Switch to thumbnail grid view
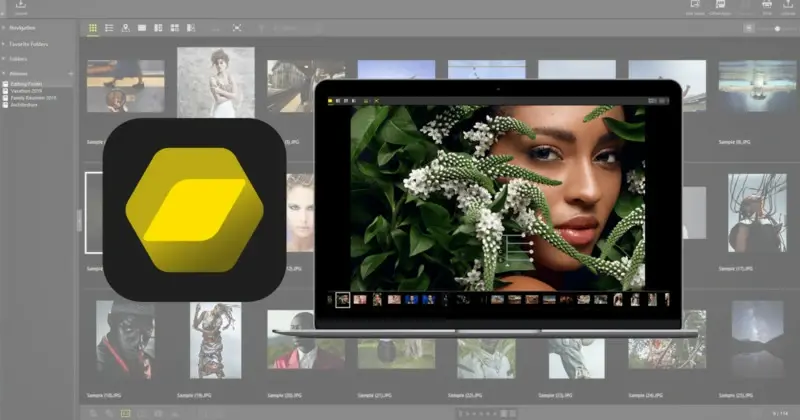Screen dimensions: 800x420 click(x=93, y=28)
